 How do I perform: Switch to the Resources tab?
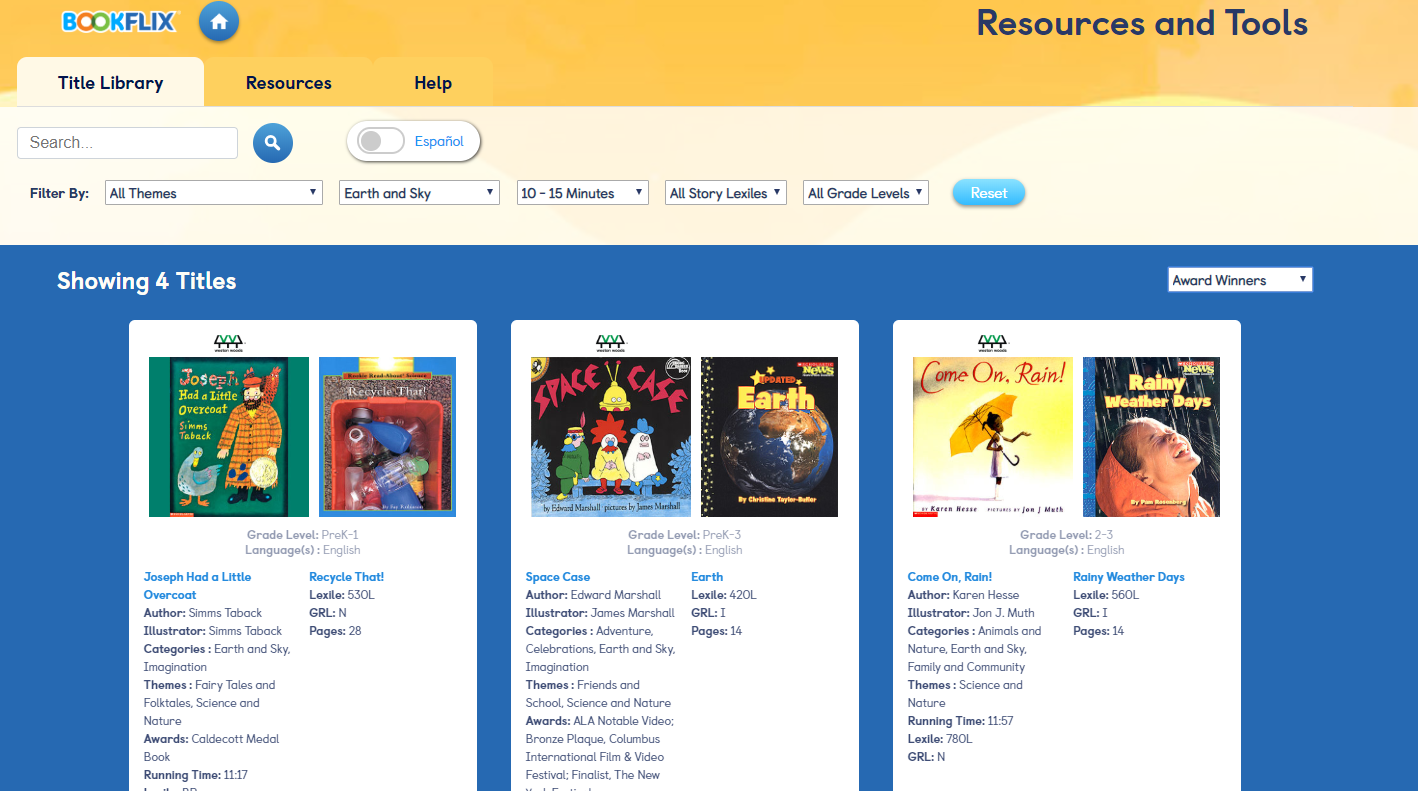click(x=289, y=83)
